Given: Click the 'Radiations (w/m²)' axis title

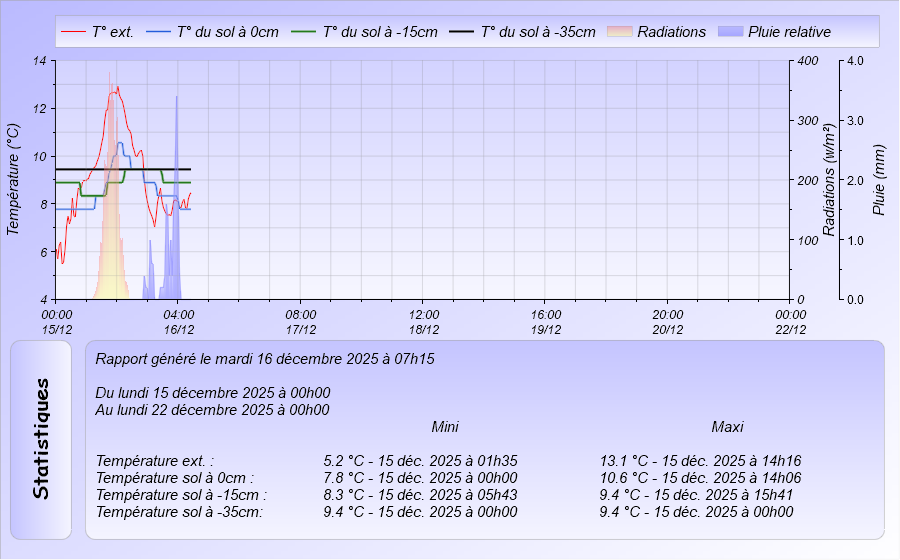Looking at the screenshot, I should (x=828, y=179).
